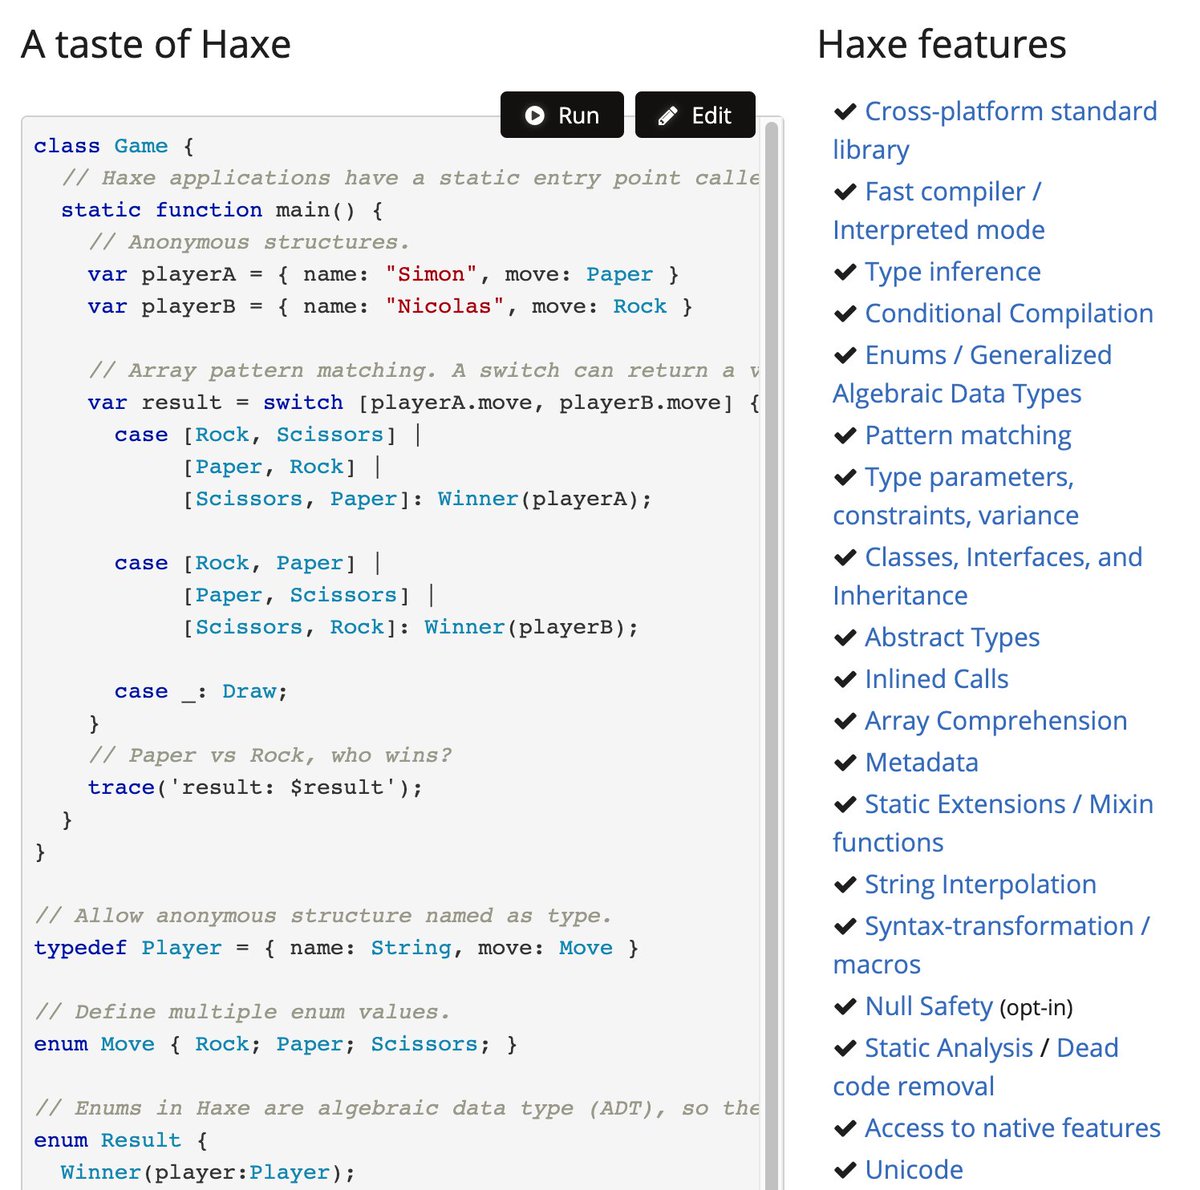Click the '// Paper vs Rock, who wins?' comment
Screen dimensions: 1200x1190
pyautogui.click(x=270, y=755)
